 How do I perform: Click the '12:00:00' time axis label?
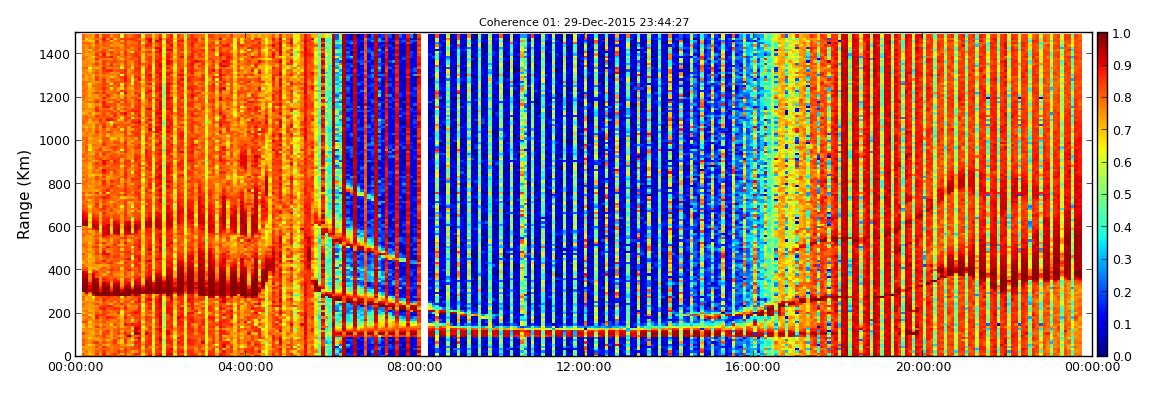(586, 367)
